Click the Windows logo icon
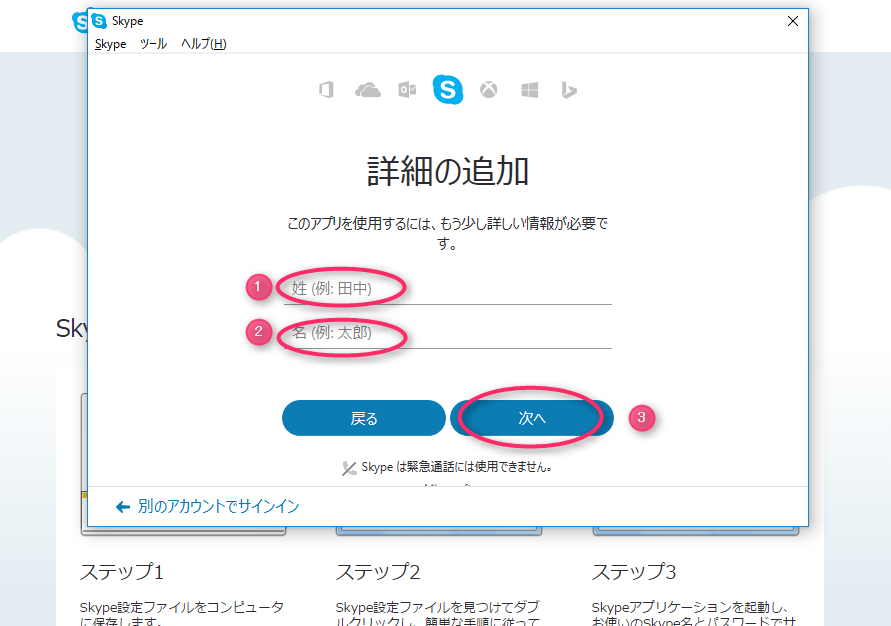This screenshot has height=626, width=891. (530, 90)
